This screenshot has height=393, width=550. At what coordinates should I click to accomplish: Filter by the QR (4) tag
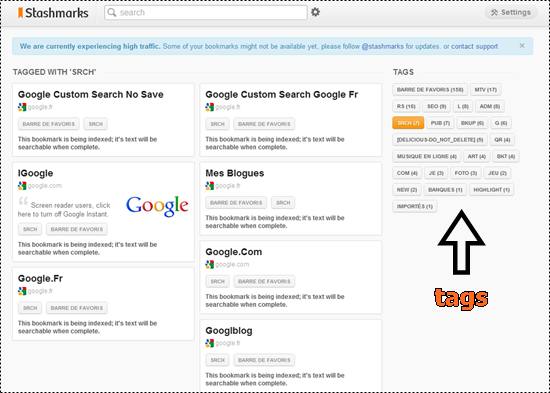502,139
